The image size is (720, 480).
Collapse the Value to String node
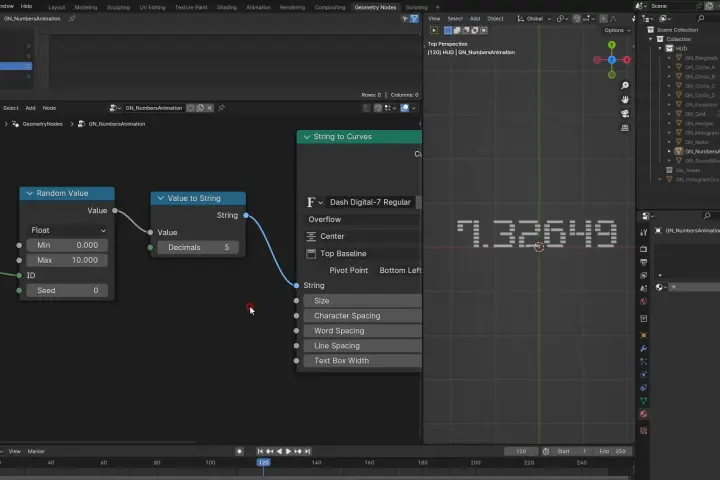tap(161, 198)
